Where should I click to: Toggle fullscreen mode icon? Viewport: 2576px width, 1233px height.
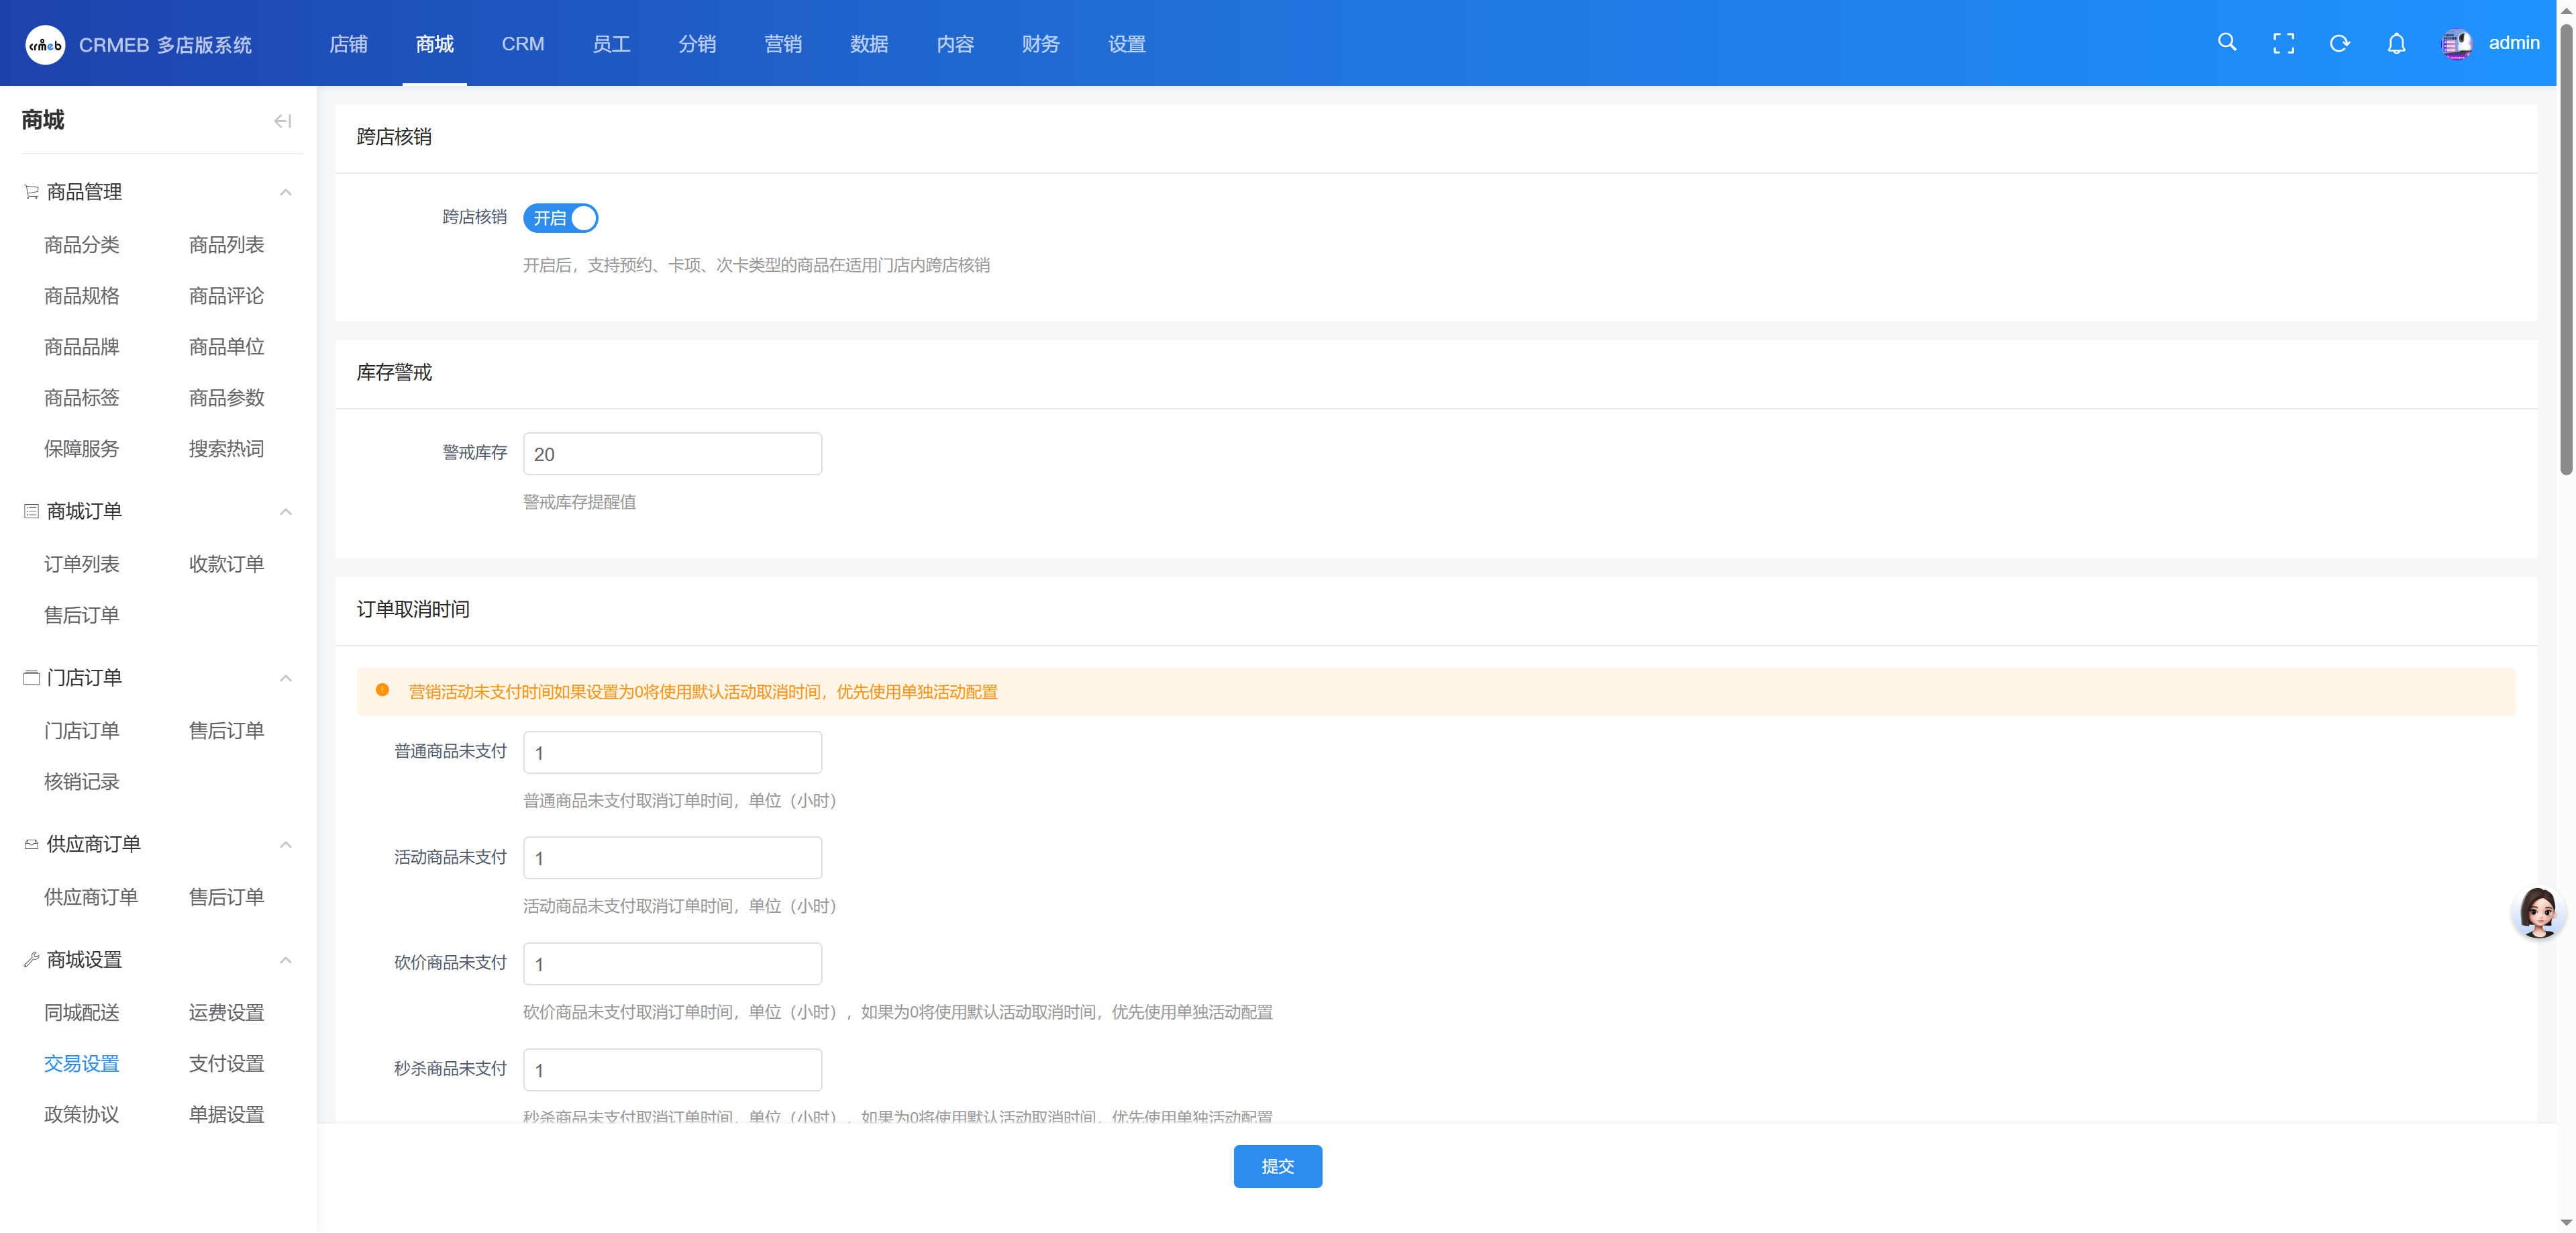point(2283,43)
